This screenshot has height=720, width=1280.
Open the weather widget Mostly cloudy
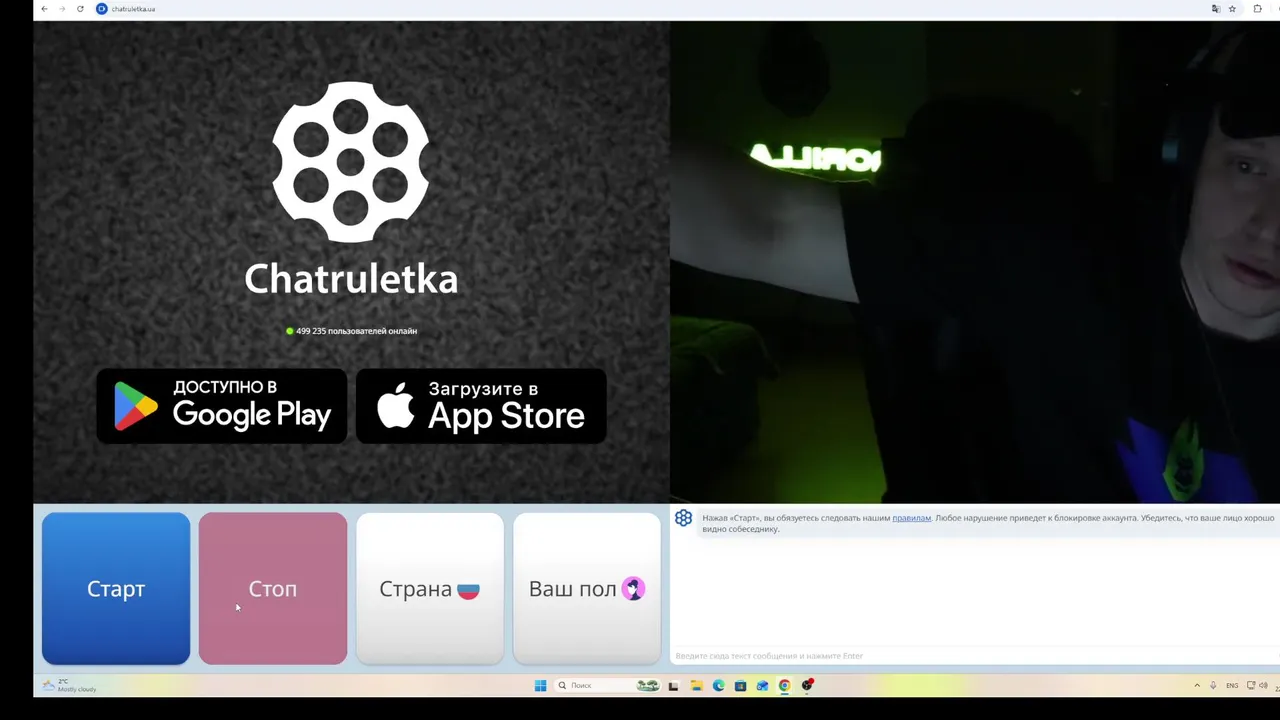pyautogui.click(x=70, y=685)
